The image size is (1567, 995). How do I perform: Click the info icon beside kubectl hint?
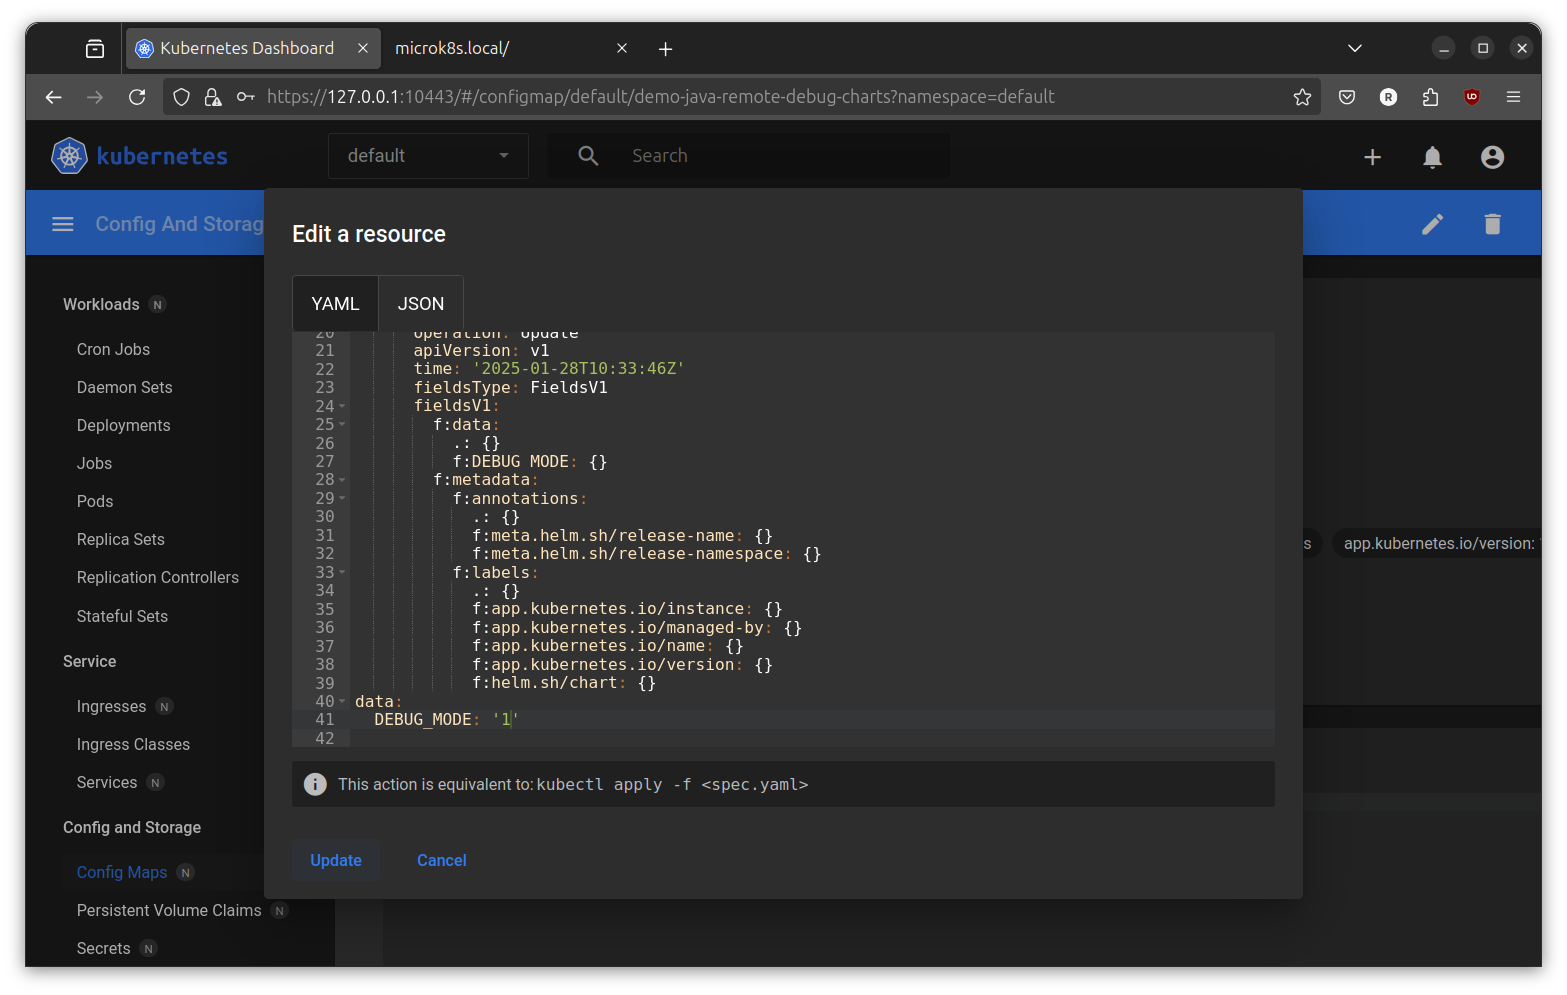coord(315,784)
